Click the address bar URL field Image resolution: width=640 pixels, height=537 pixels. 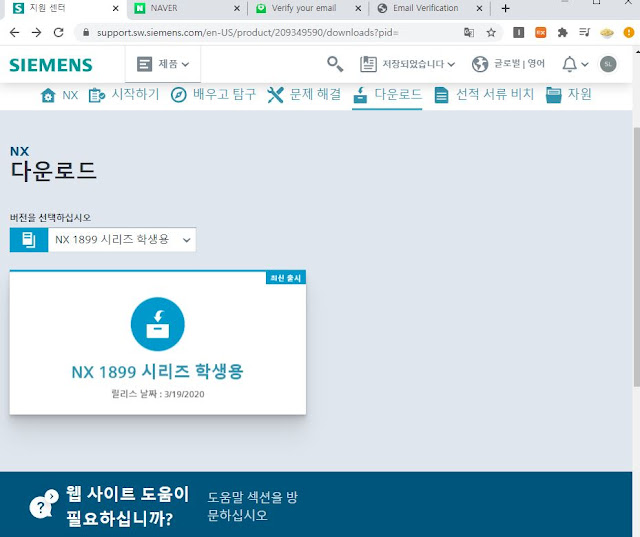pyautogui.click(x=247, y=33)
